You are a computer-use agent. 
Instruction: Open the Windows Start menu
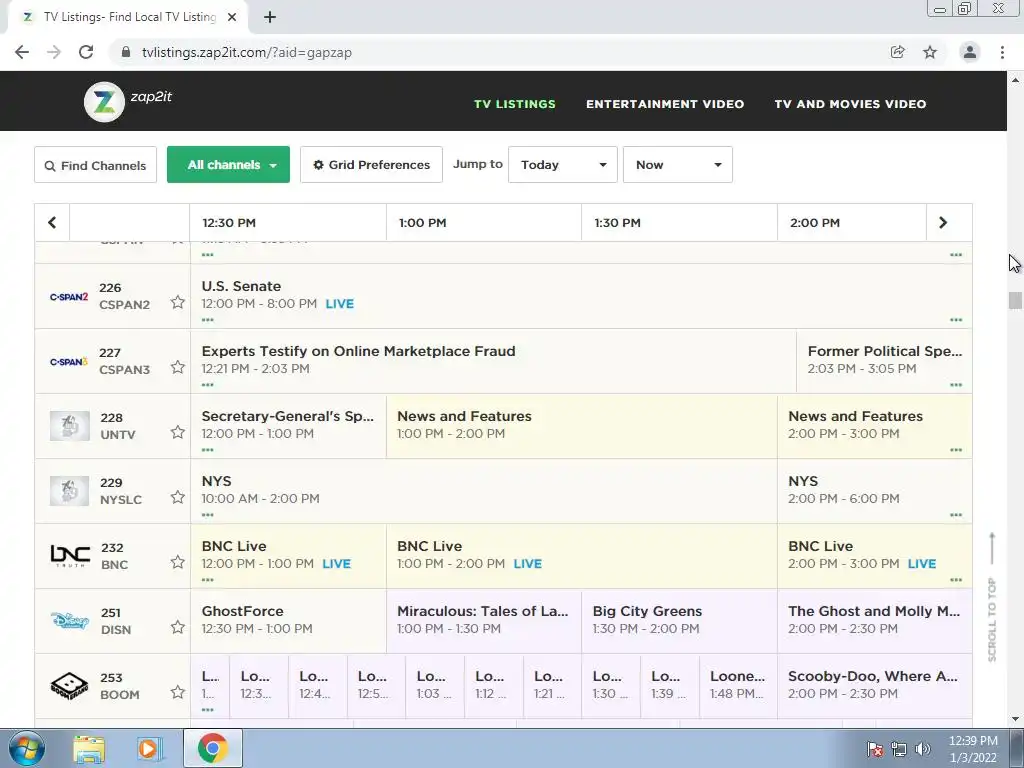tap(27, 748)
